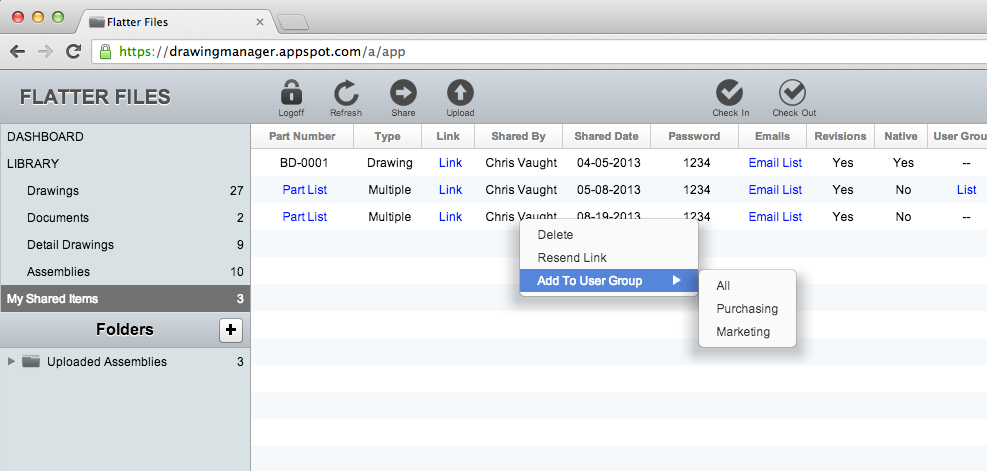Open Email List in BD-0001 row
Screen dimensions: 987x471
point(775,163)
